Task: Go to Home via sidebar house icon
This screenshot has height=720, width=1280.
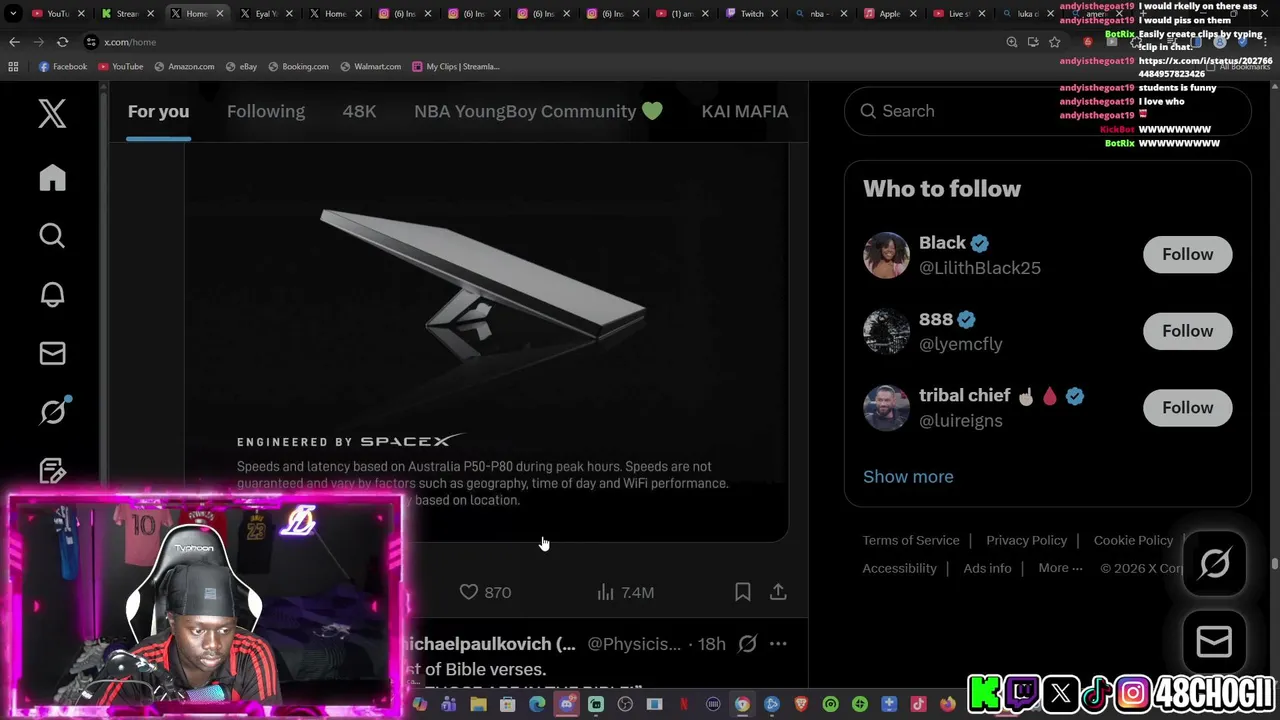Action: pyautogui.click(x=52, y=178)
